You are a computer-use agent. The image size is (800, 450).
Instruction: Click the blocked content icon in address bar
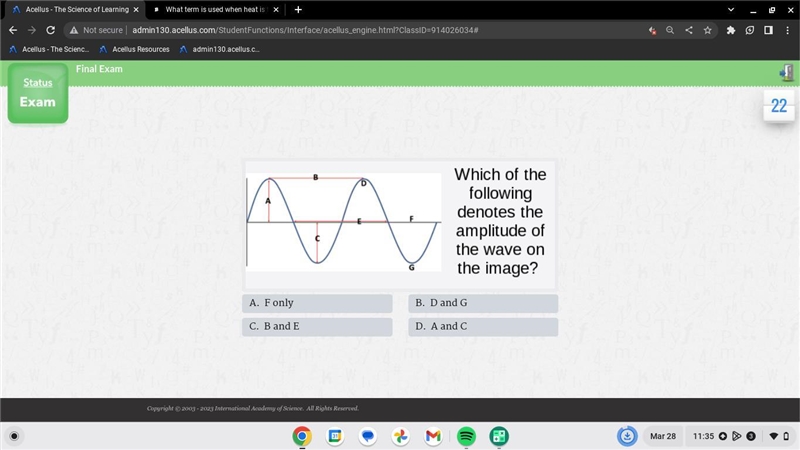pyautogui.click(x=652, y=30)
